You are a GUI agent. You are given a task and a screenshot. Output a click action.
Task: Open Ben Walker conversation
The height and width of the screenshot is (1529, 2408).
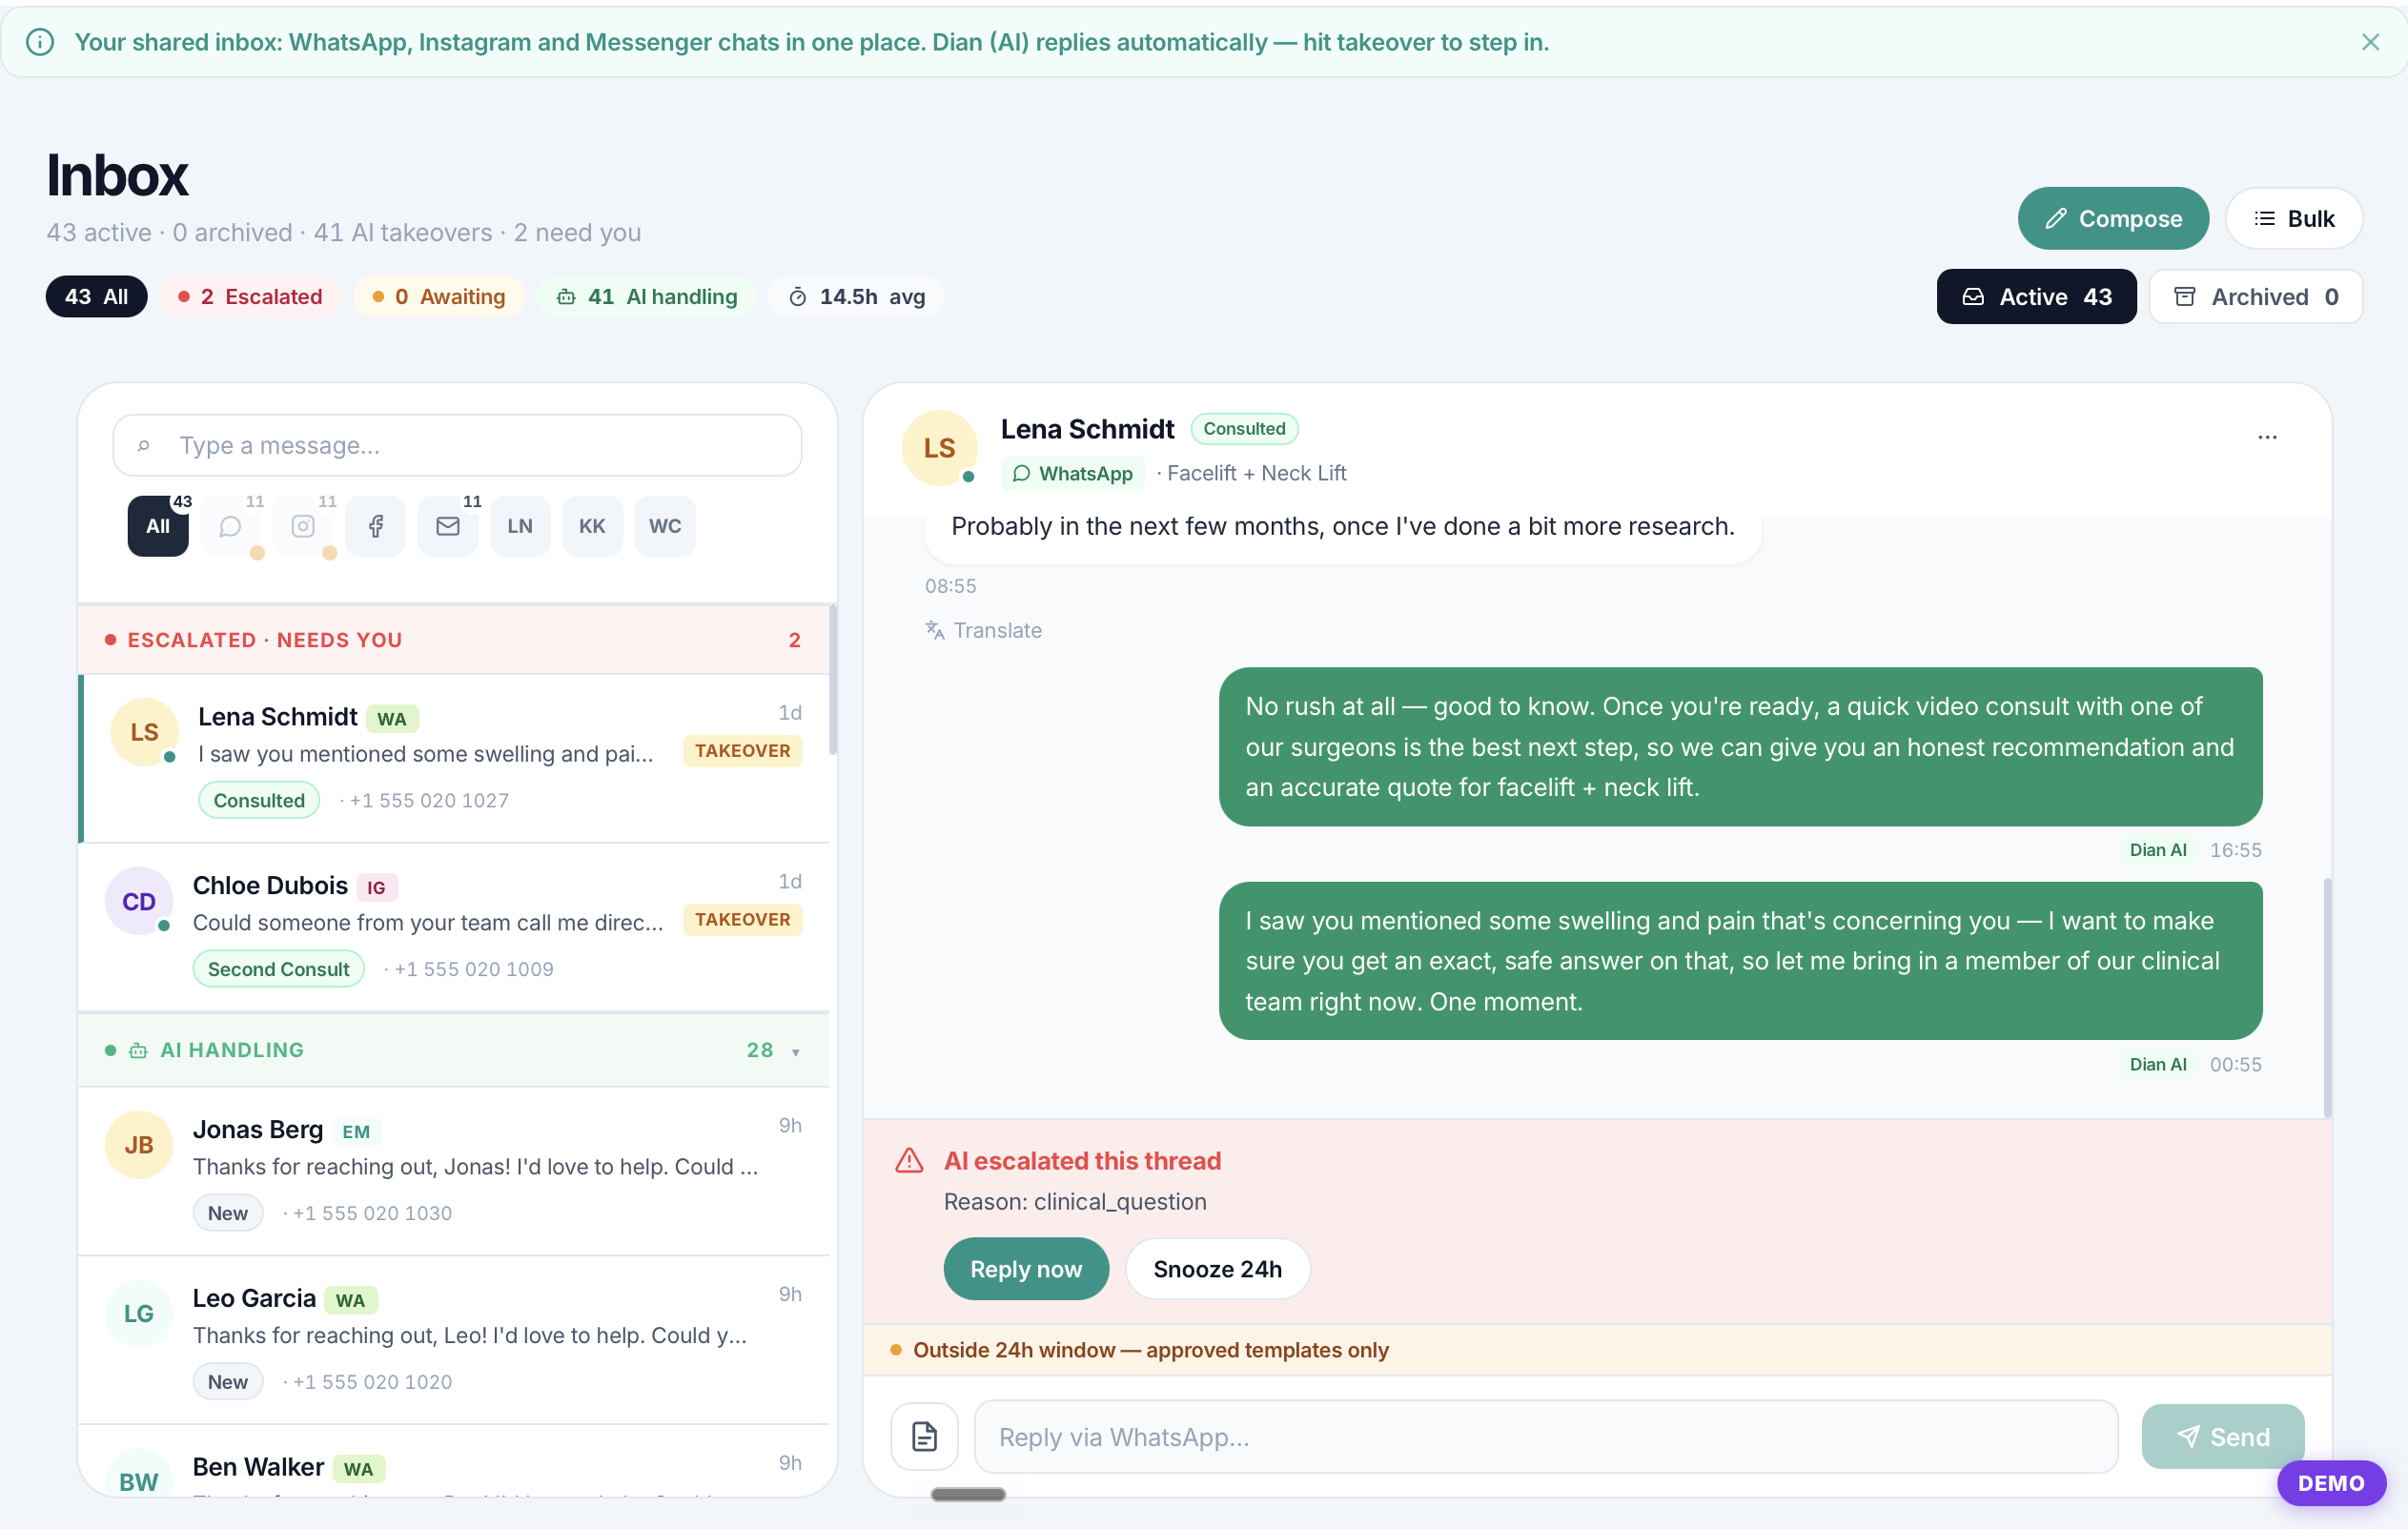coord(454,1462)
